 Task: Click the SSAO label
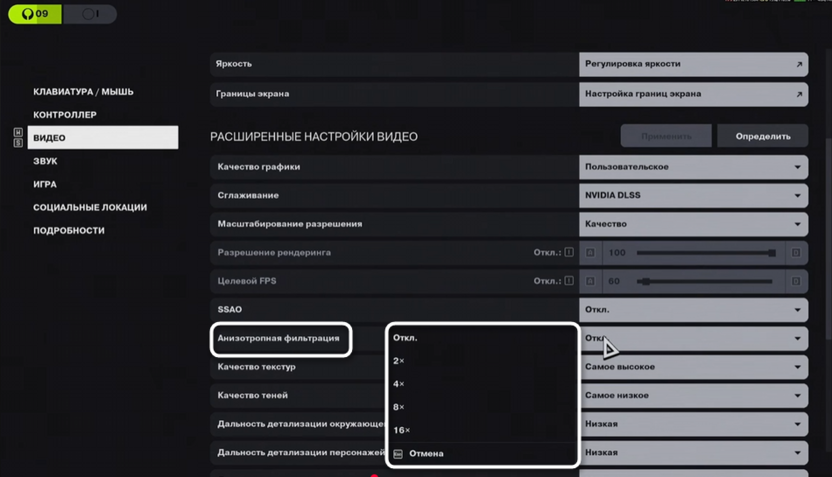[229, 310]
